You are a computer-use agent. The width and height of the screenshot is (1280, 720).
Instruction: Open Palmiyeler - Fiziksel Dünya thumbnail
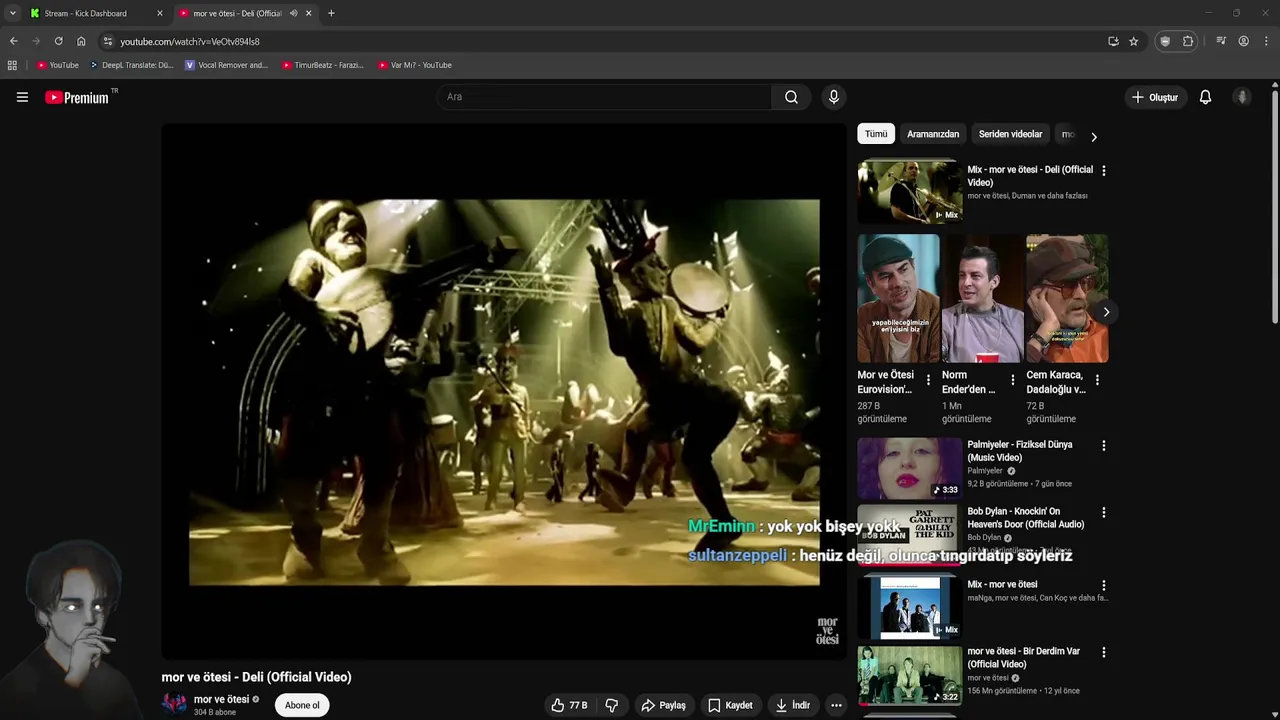[909, 468]
